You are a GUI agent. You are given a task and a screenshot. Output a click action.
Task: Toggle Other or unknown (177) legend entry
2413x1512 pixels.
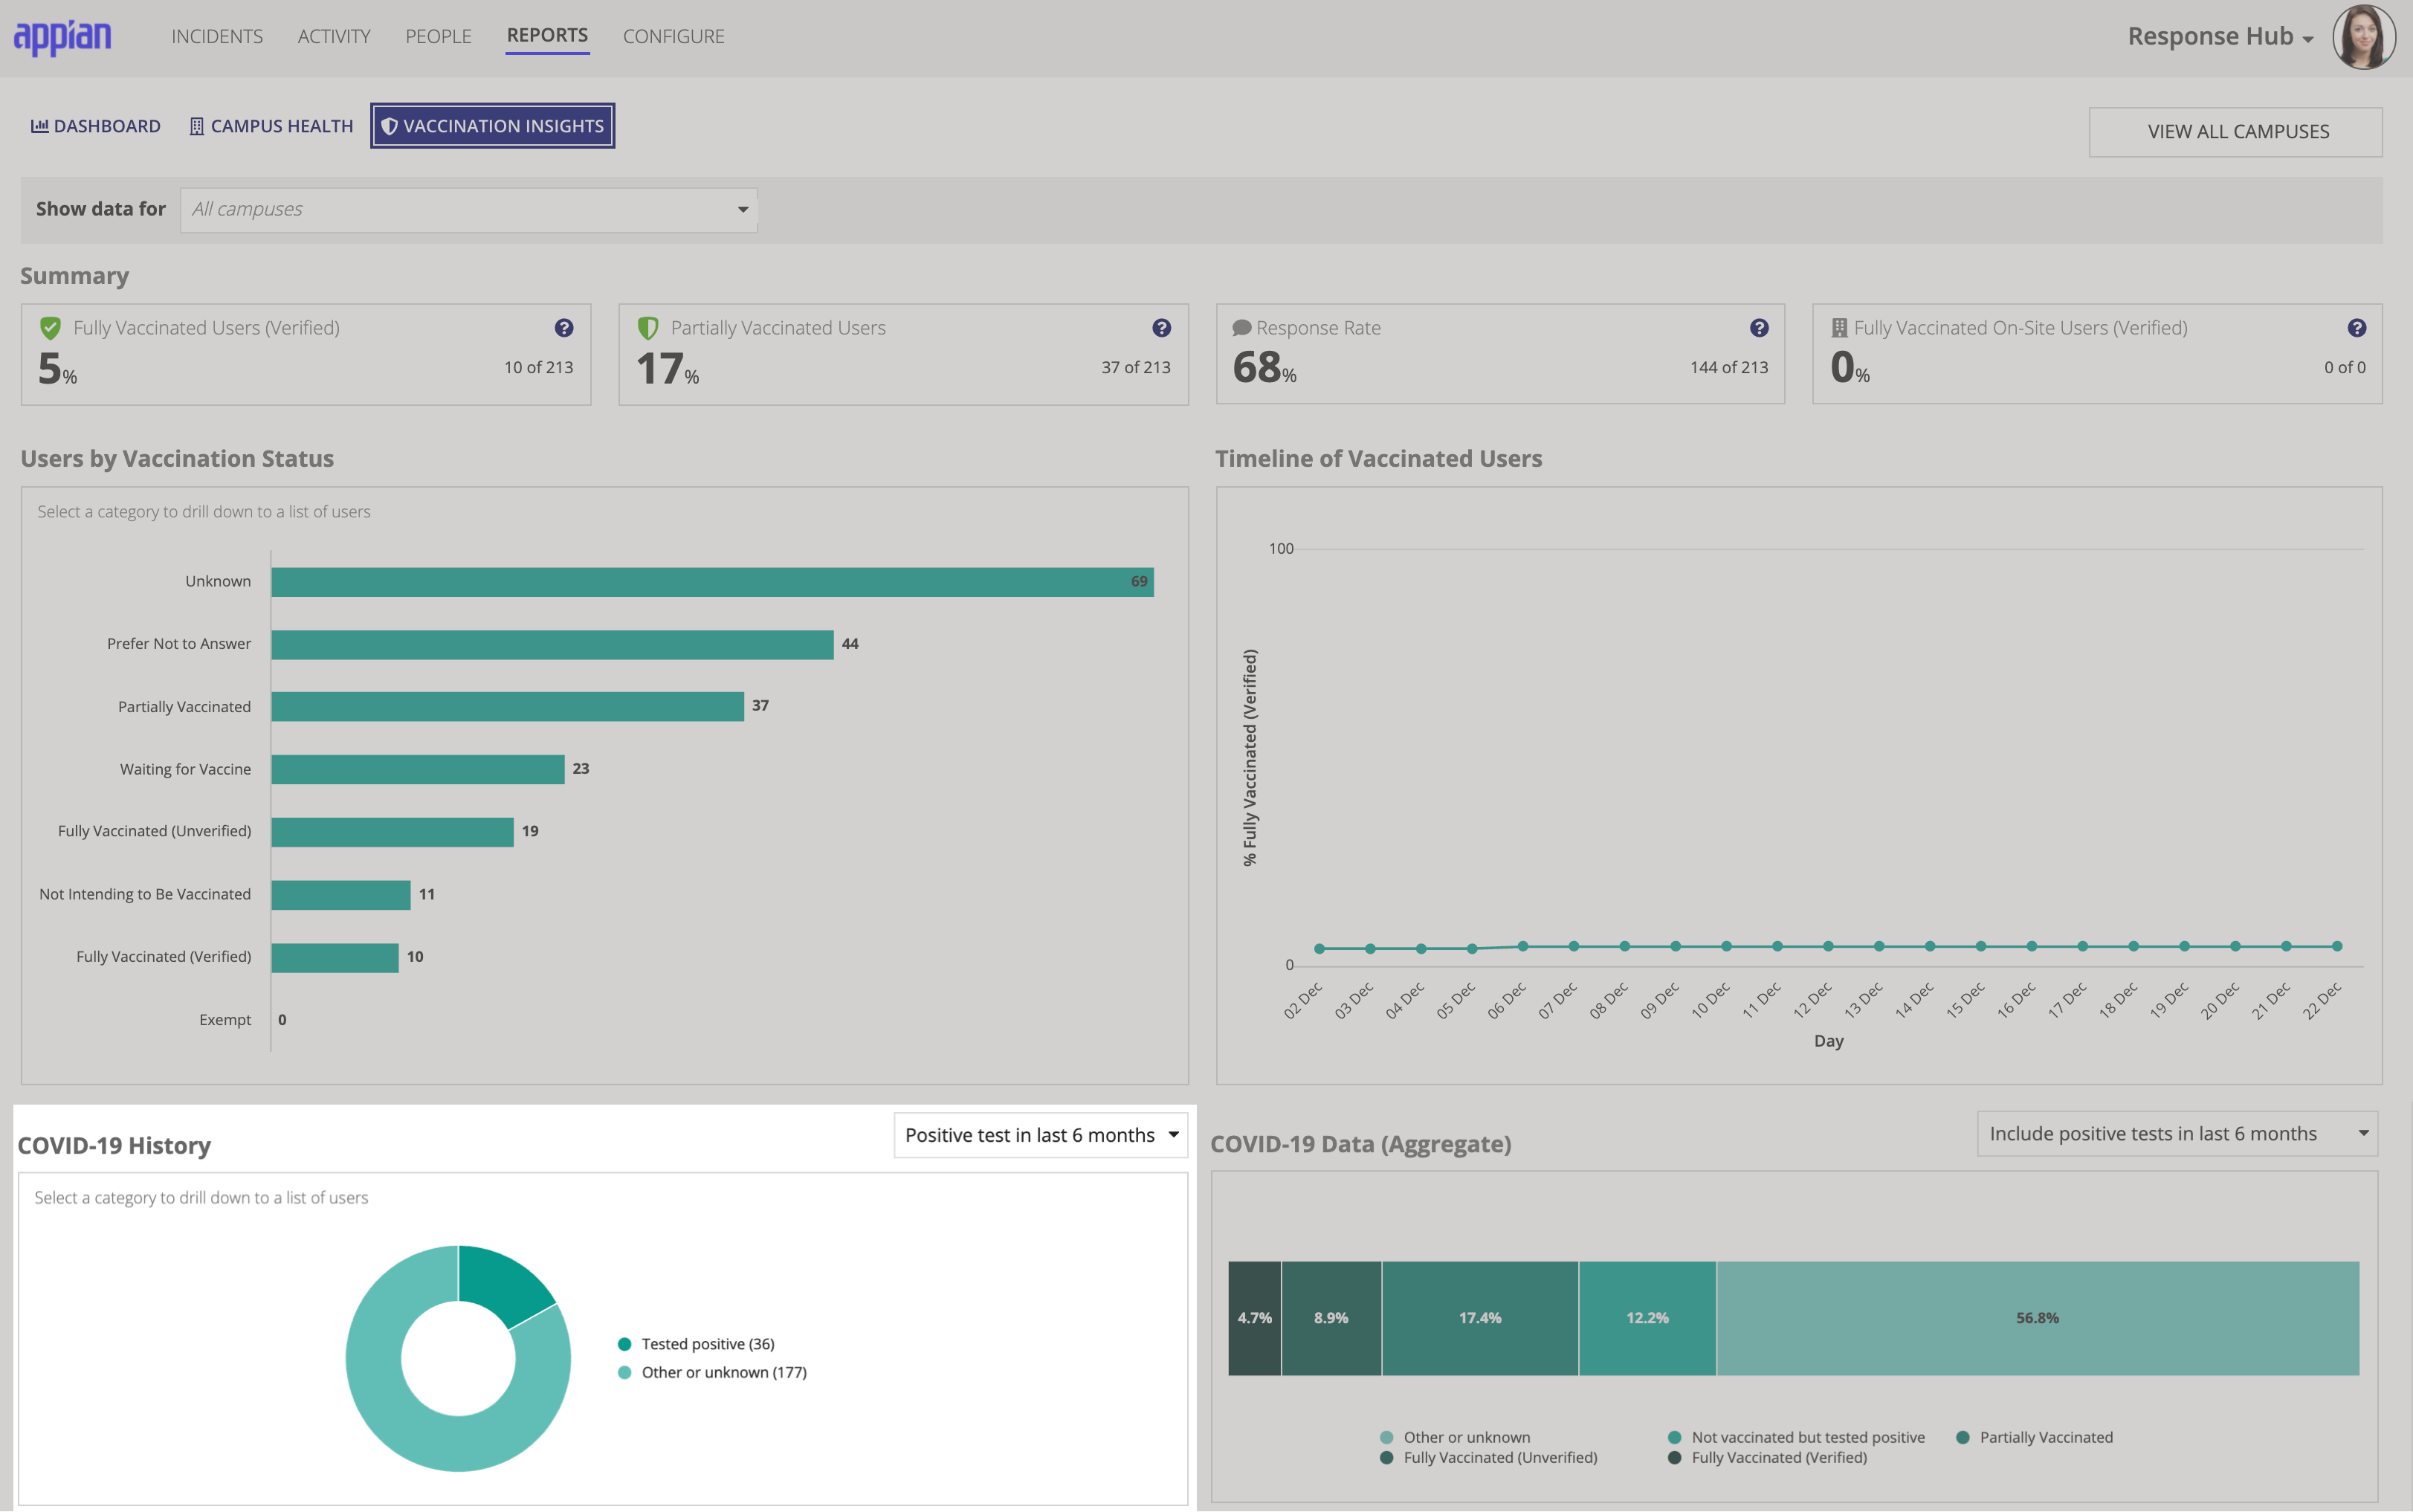click(712, 1373)
